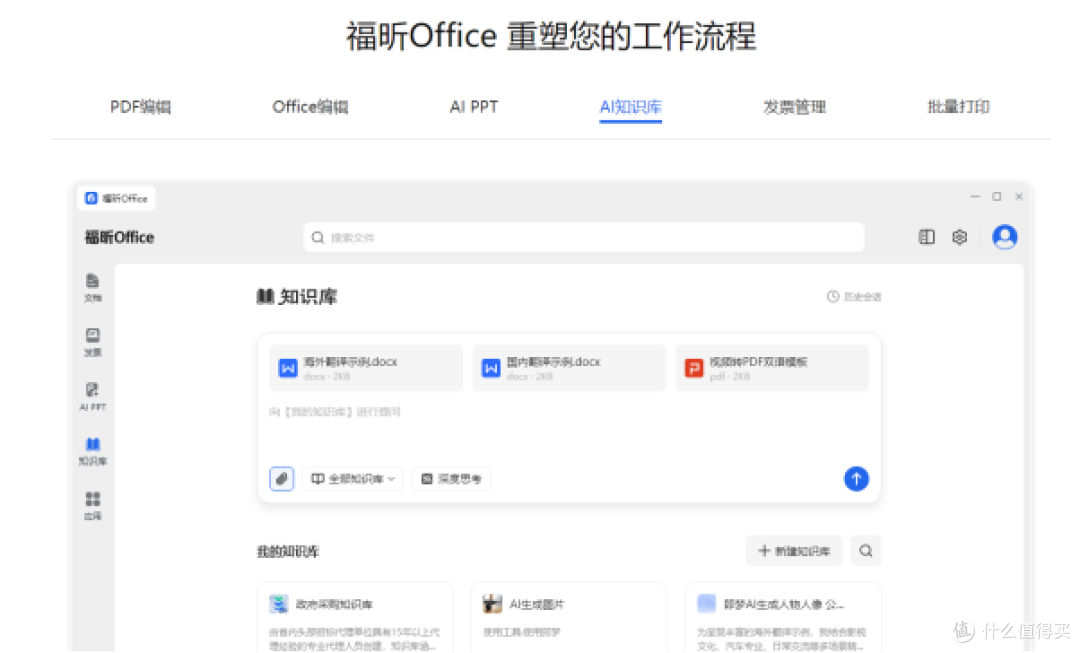1080x653 pixels.
Task: Click the 福昕Office window title tab
Action: tap(116, 198)
